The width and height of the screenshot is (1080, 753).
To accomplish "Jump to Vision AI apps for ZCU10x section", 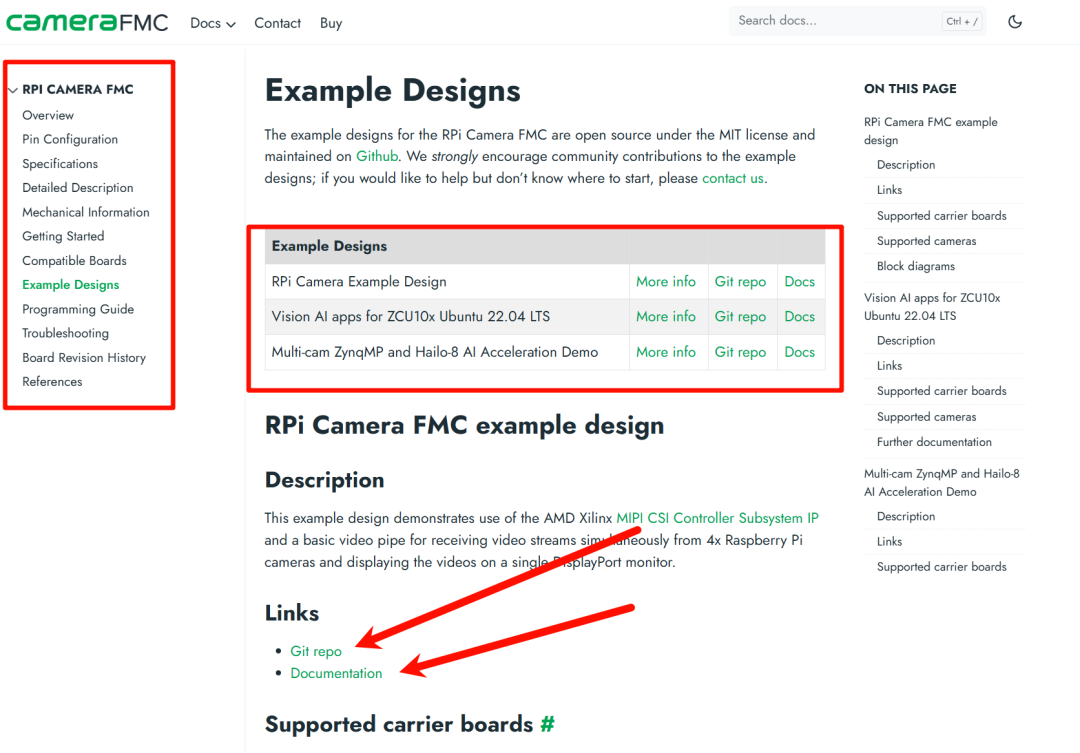I will [932, 307].
